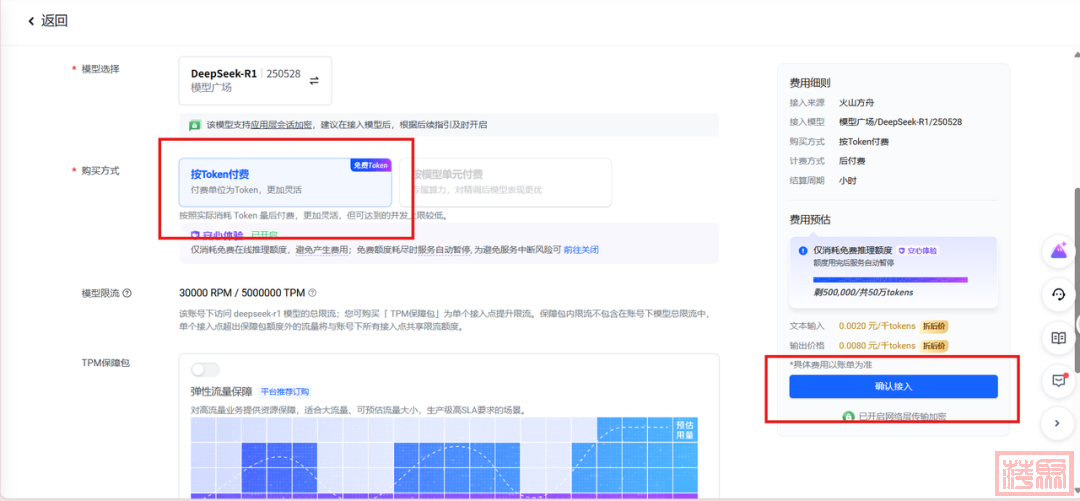Click the free token quota progress bar
The width and height of the screenshot is (1080, 501).
[890, 280]
